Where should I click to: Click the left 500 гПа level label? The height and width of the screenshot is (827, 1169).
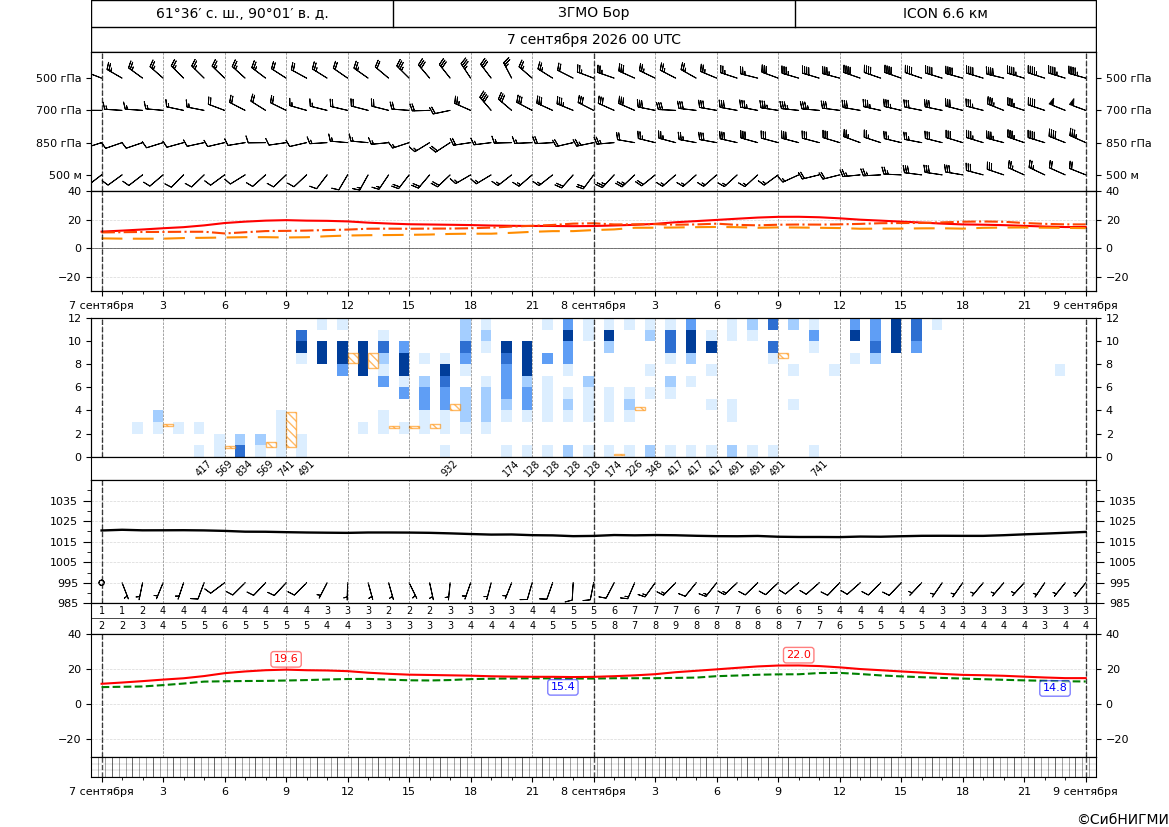[59, 78]
